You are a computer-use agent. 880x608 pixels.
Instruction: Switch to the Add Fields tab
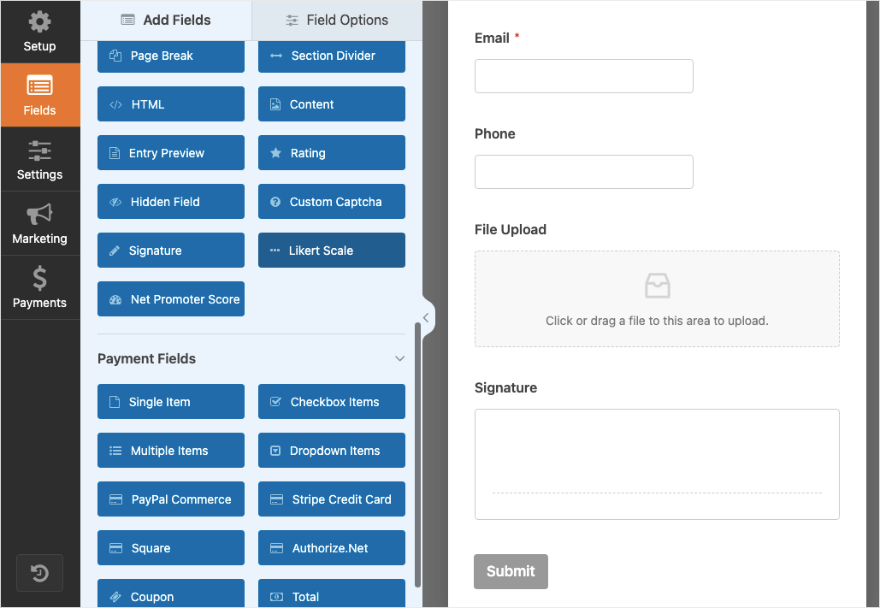coord(167,20)
